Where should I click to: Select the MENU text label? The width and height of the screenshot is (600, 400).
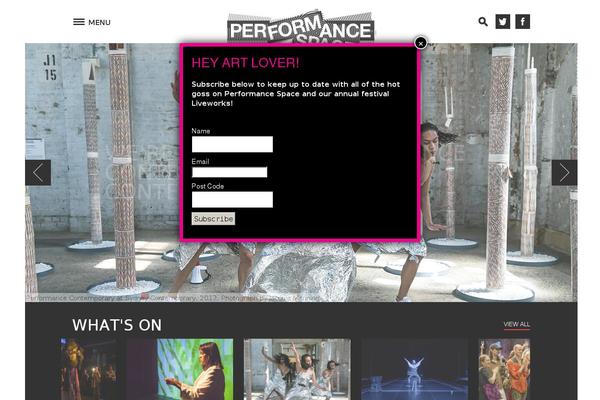(99, 22)
